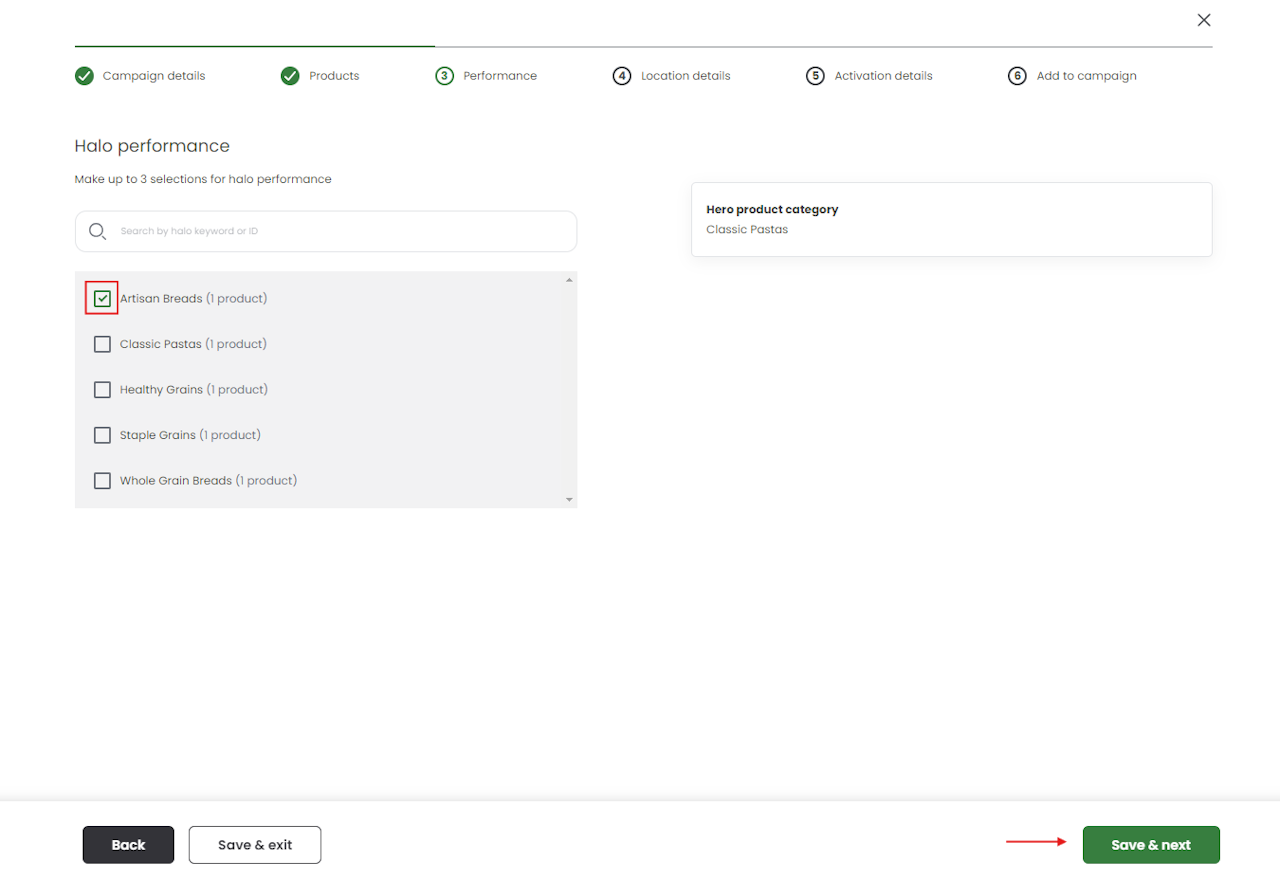The image size is (1280, 879).
Task: Close the dialog with the X icon
Action: pyautogui.click(x=1204, y=20)
